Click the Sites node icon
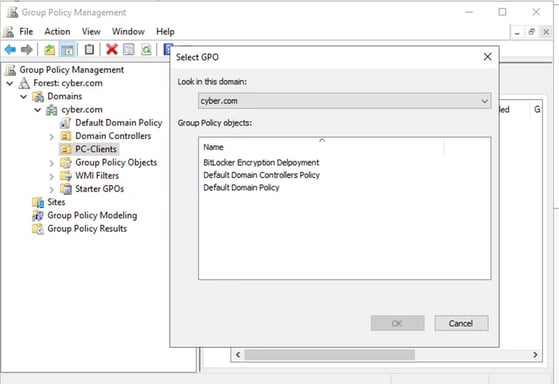Viewport: 559px width, 384px height. pos(38,202)
